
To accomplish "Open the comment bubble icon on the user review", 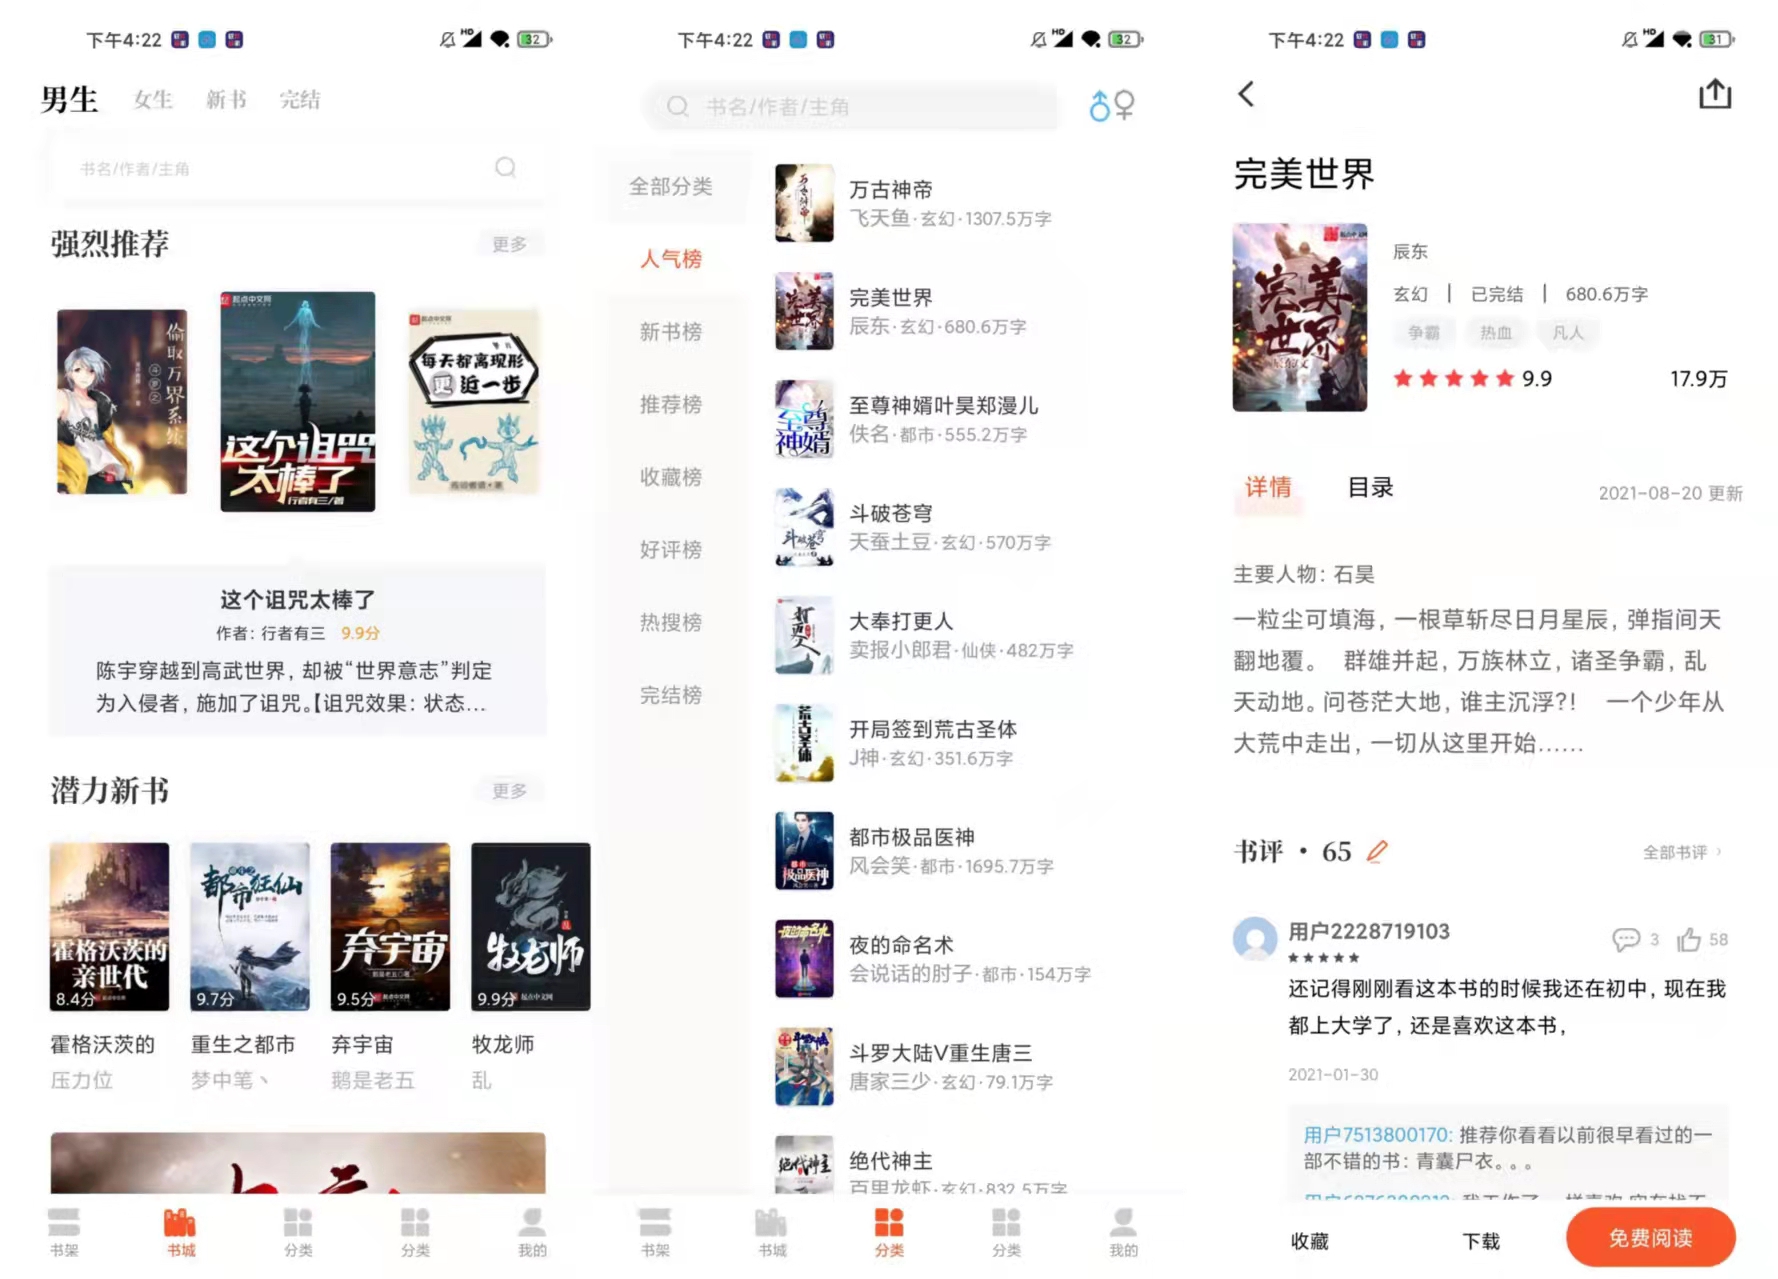I will pos(1625,938).
